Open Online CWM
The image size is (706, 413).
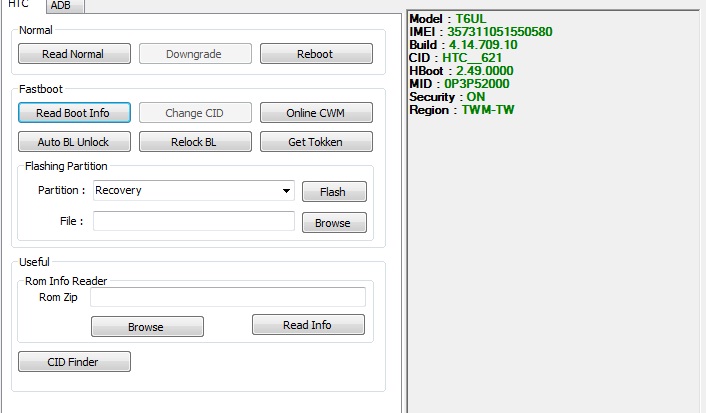click(316, 113)
